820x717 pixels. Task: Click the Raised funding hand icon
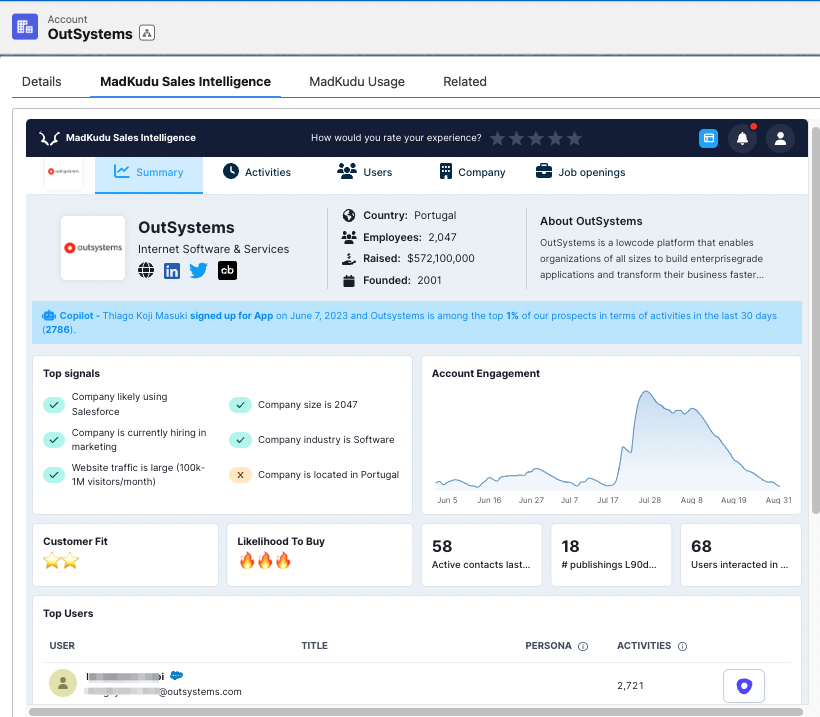pyautogui.click(x=349, y=258)
